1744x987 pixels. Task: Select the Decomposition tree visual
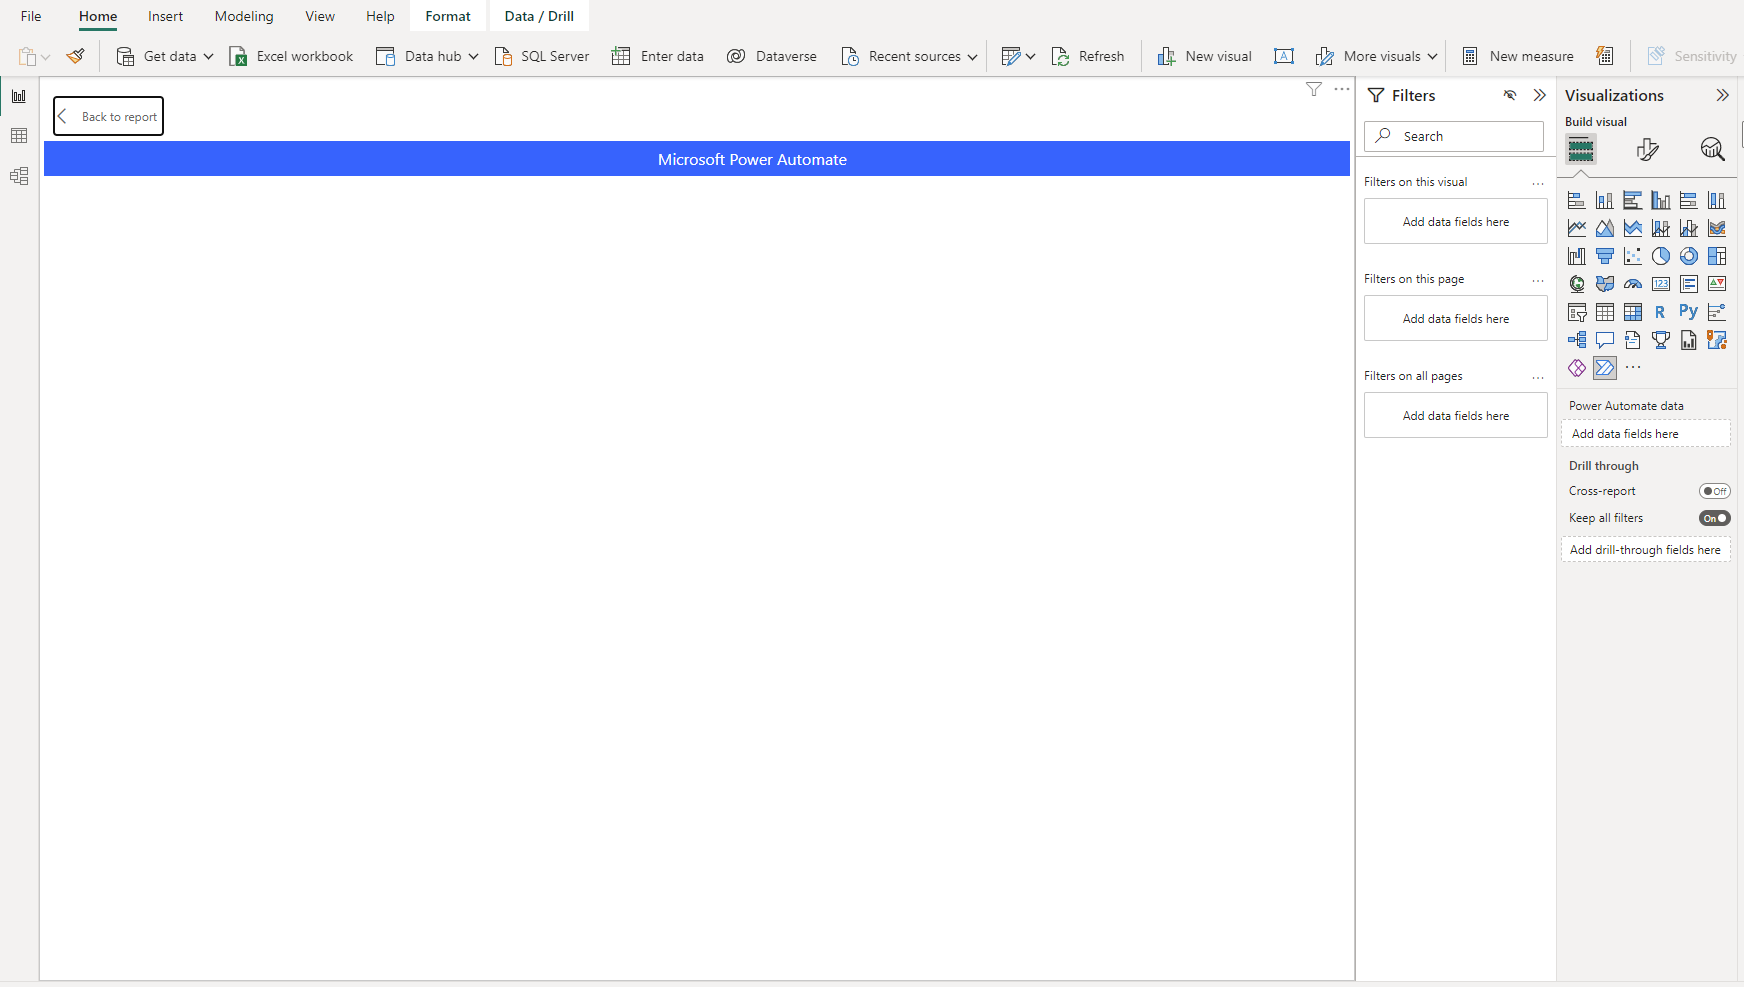(x=1577, y=340)
